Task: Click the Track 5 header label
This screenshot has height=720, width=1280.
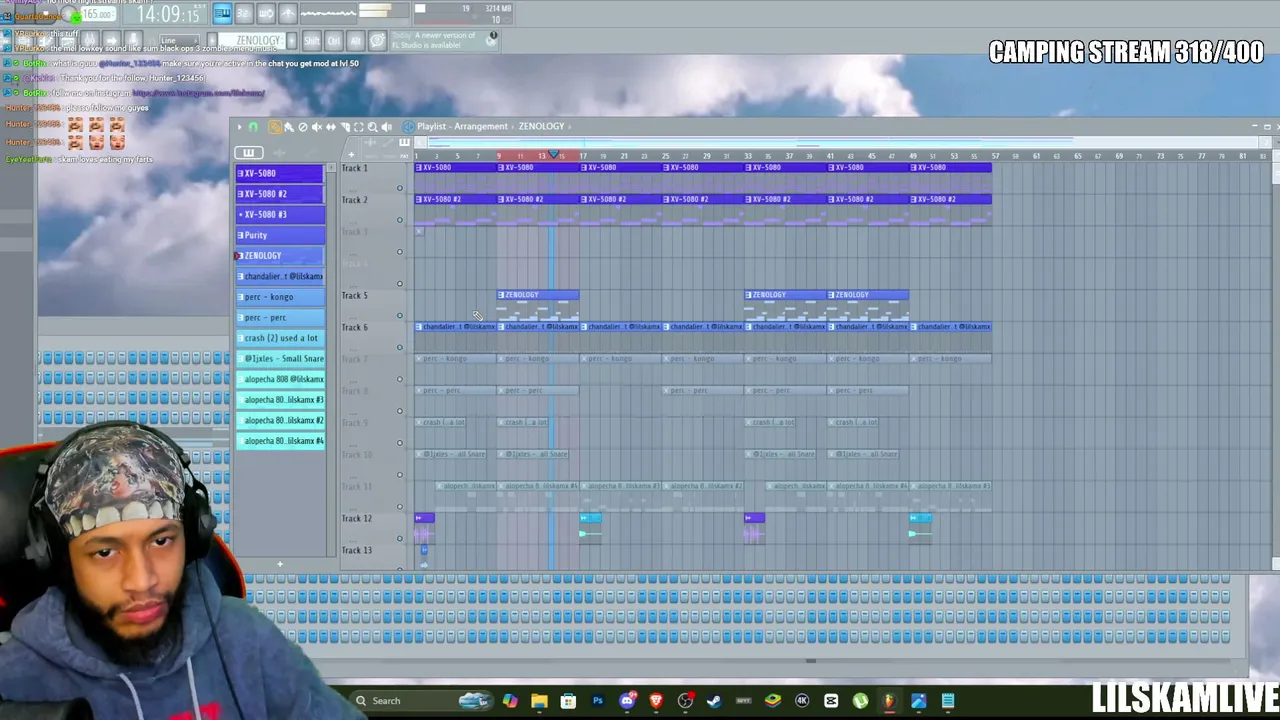Action: pos(354,296)
